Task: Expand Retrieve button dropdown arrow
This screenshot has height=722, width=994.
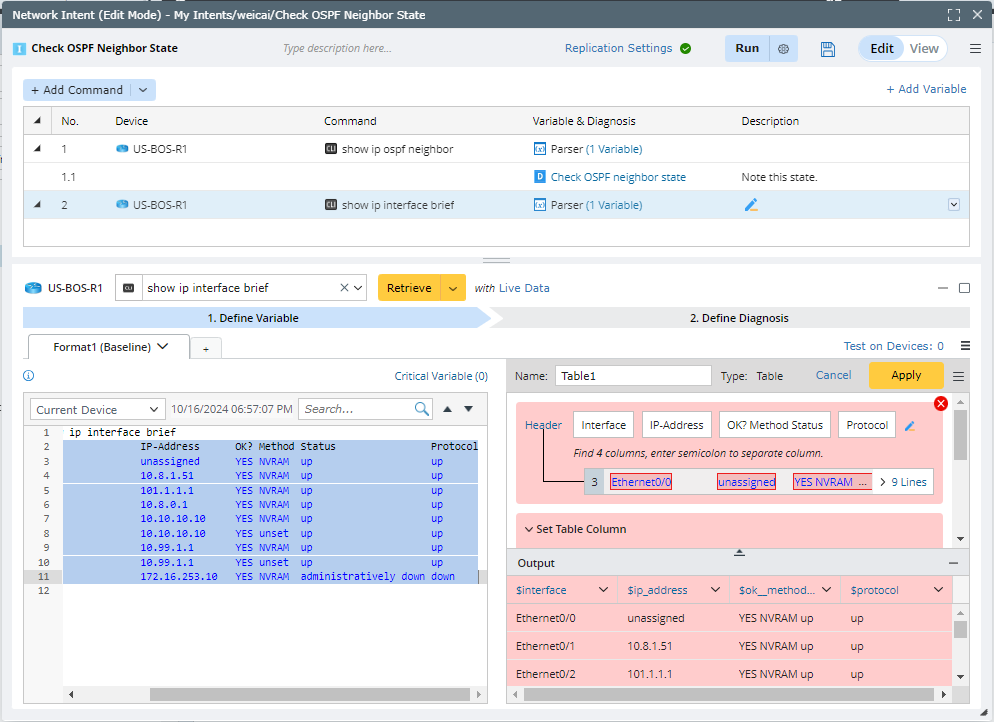Action: point(454,288)
